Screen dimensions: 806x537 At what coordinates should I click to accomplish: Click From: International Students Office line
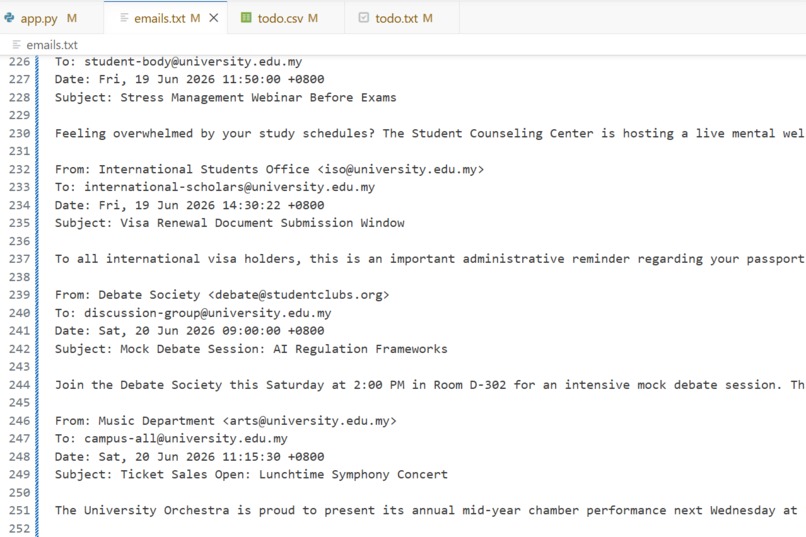click(x=269, y=170)
